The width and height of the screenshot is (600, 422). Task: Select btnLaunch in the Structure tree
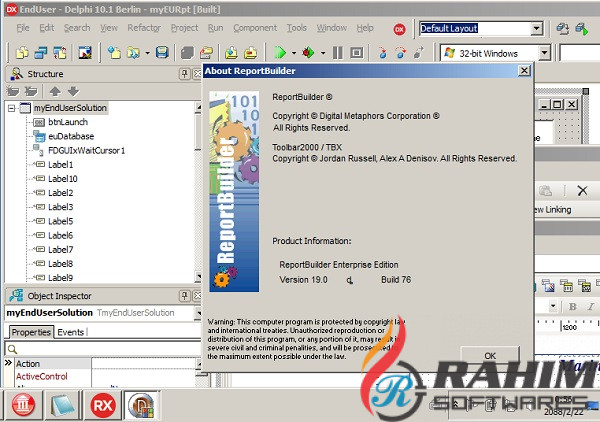coord(68,122)
